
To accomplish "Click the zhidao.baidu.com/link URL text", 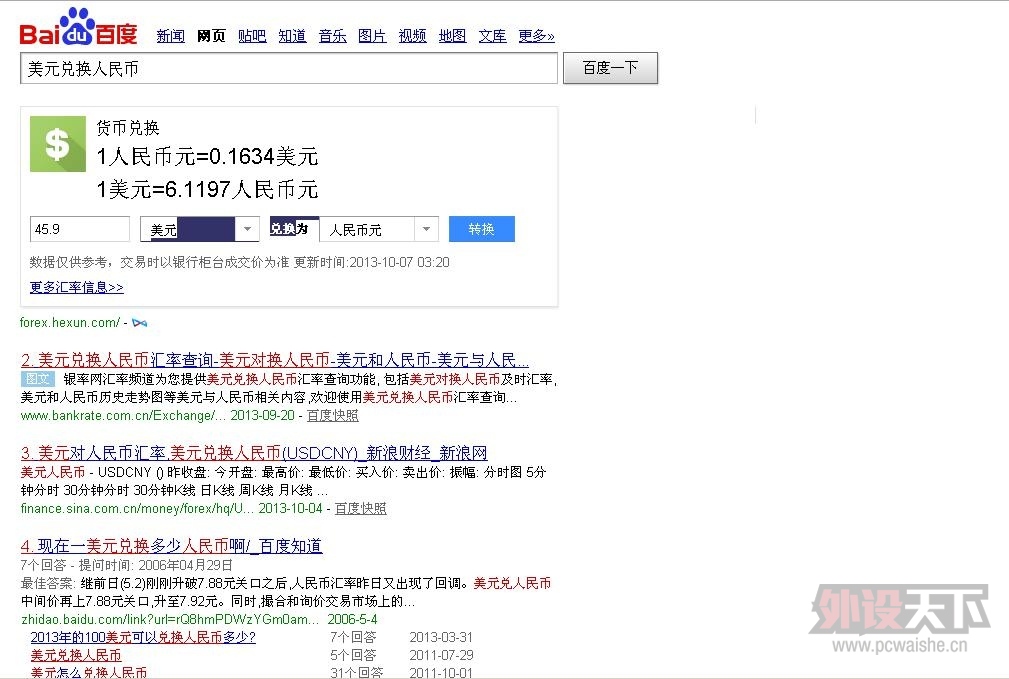I will click(x=170, y=619).
